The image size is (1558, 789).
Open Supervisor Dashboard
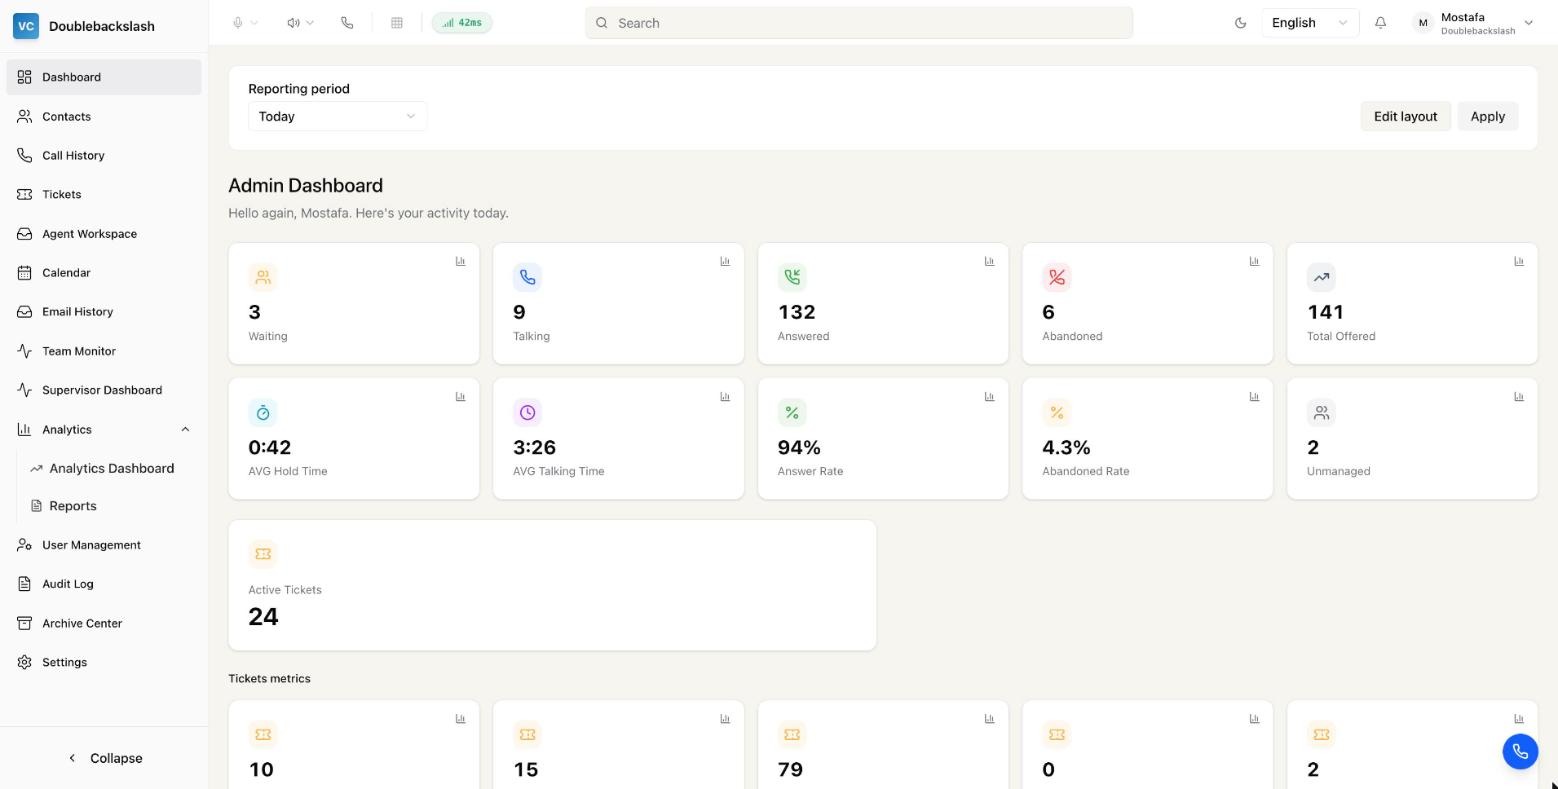[104, 390]
